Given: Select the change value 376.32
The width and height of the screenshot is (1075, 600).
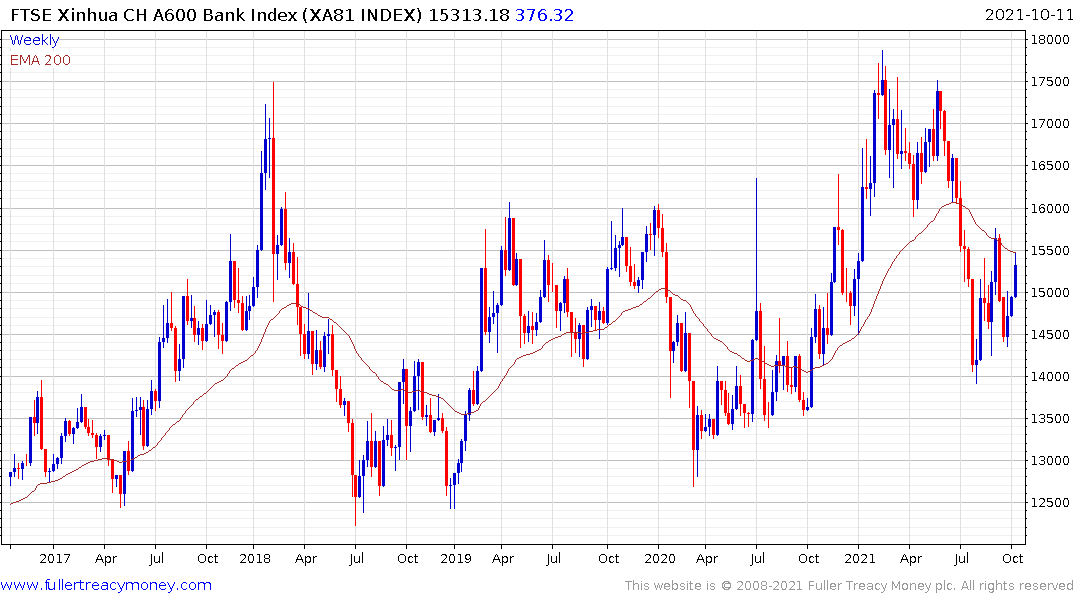Looking at the screenshot, I should [x=544, y=14].
